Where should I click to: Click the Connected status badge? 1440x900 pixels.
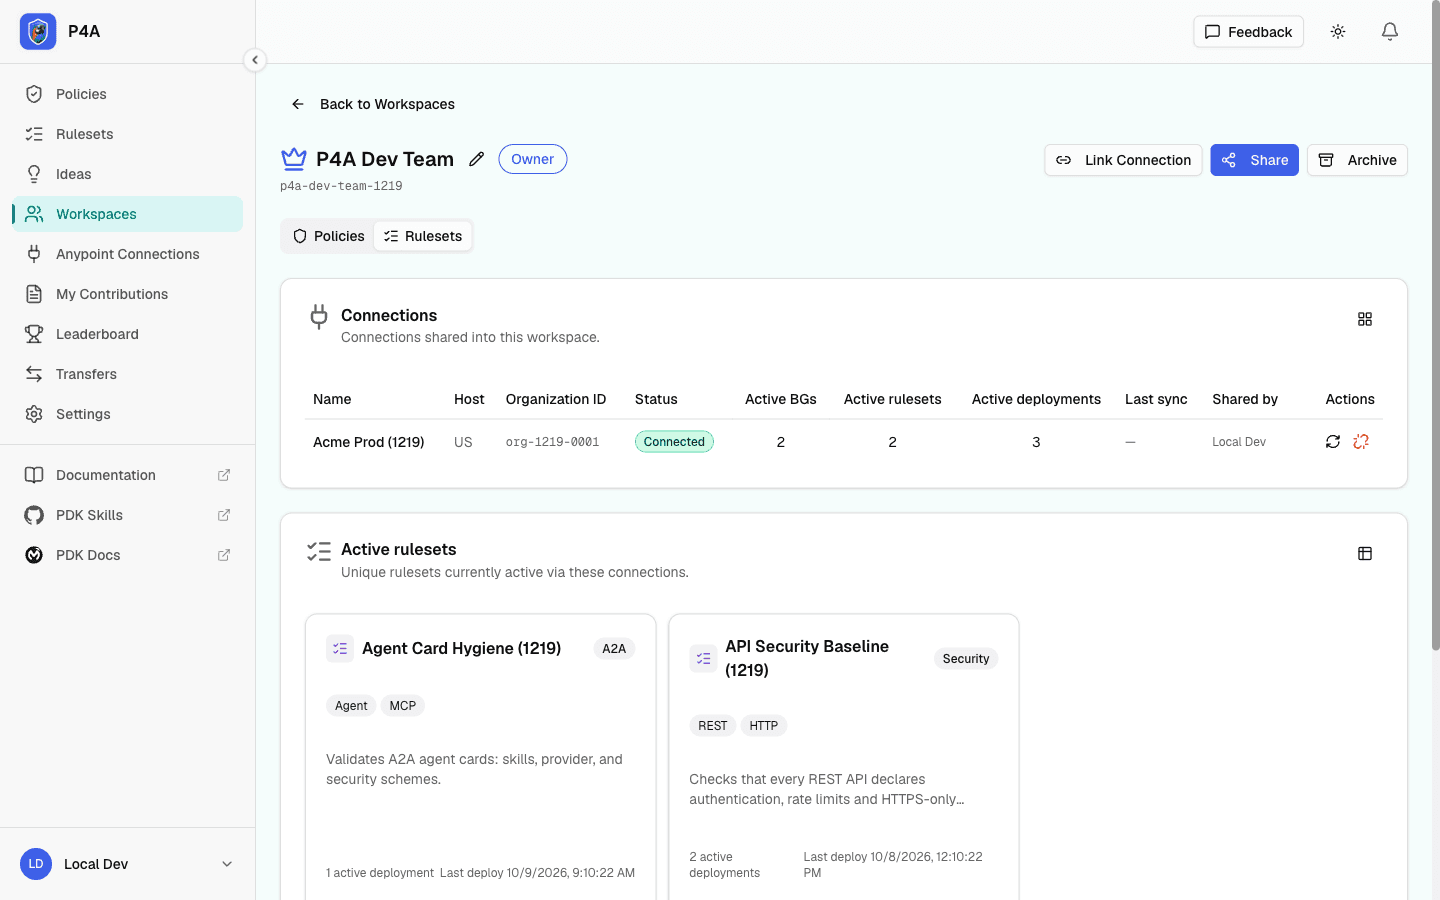(x=674, y=442)
